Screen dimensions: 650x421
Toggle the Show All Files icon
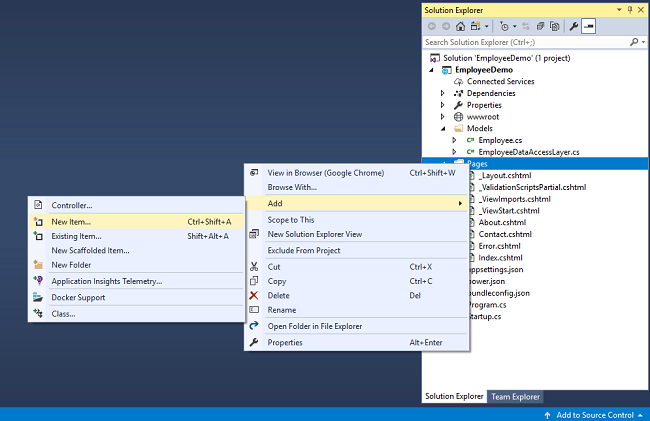coord(554,27)
